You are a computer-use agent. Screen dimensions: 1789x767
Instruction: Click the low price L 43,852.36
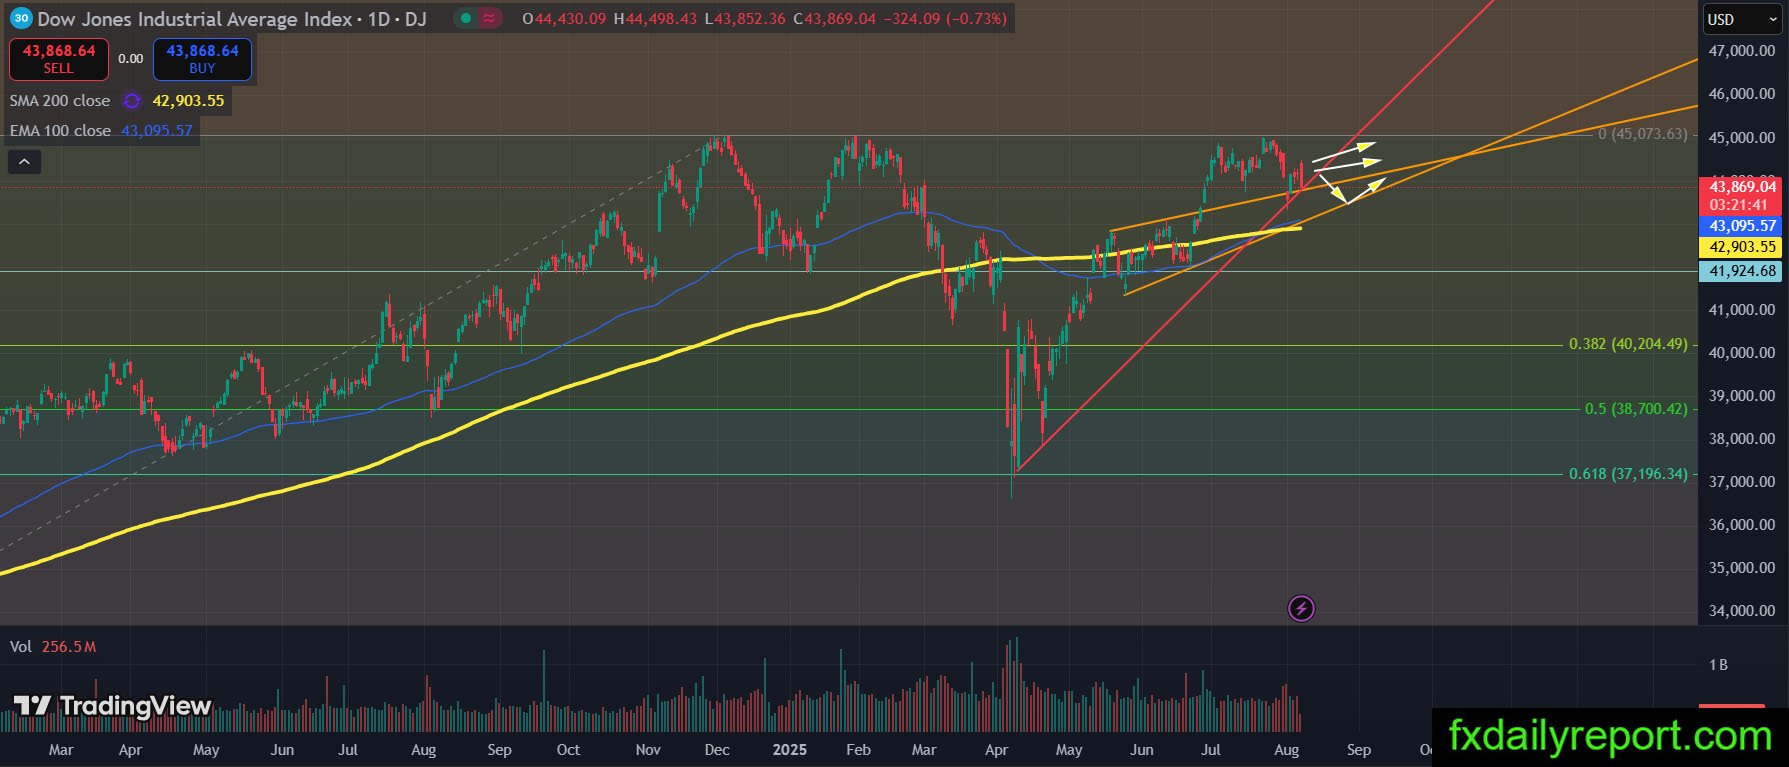point(744,19)
